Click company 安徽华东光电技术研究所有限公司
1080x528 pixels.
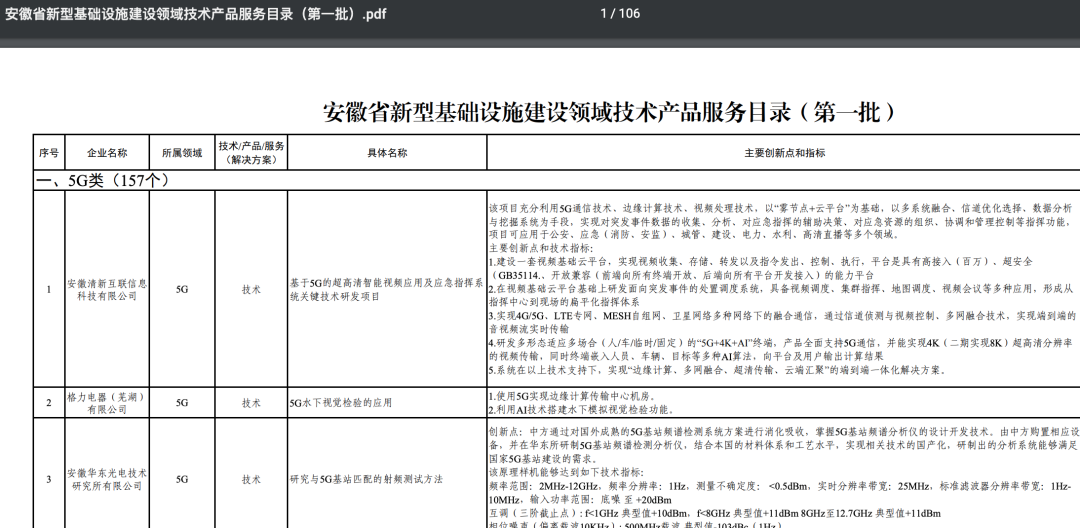[107, 480]
